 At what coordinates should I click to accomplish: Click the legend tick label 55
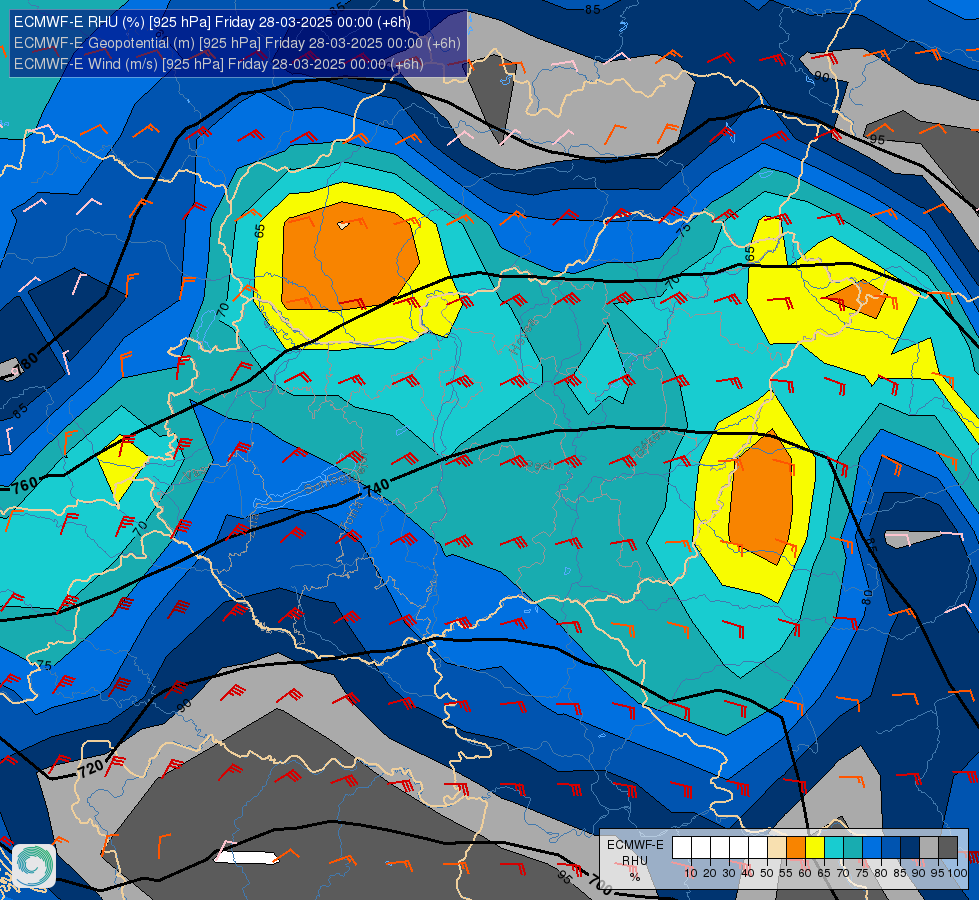click(786, 873)
